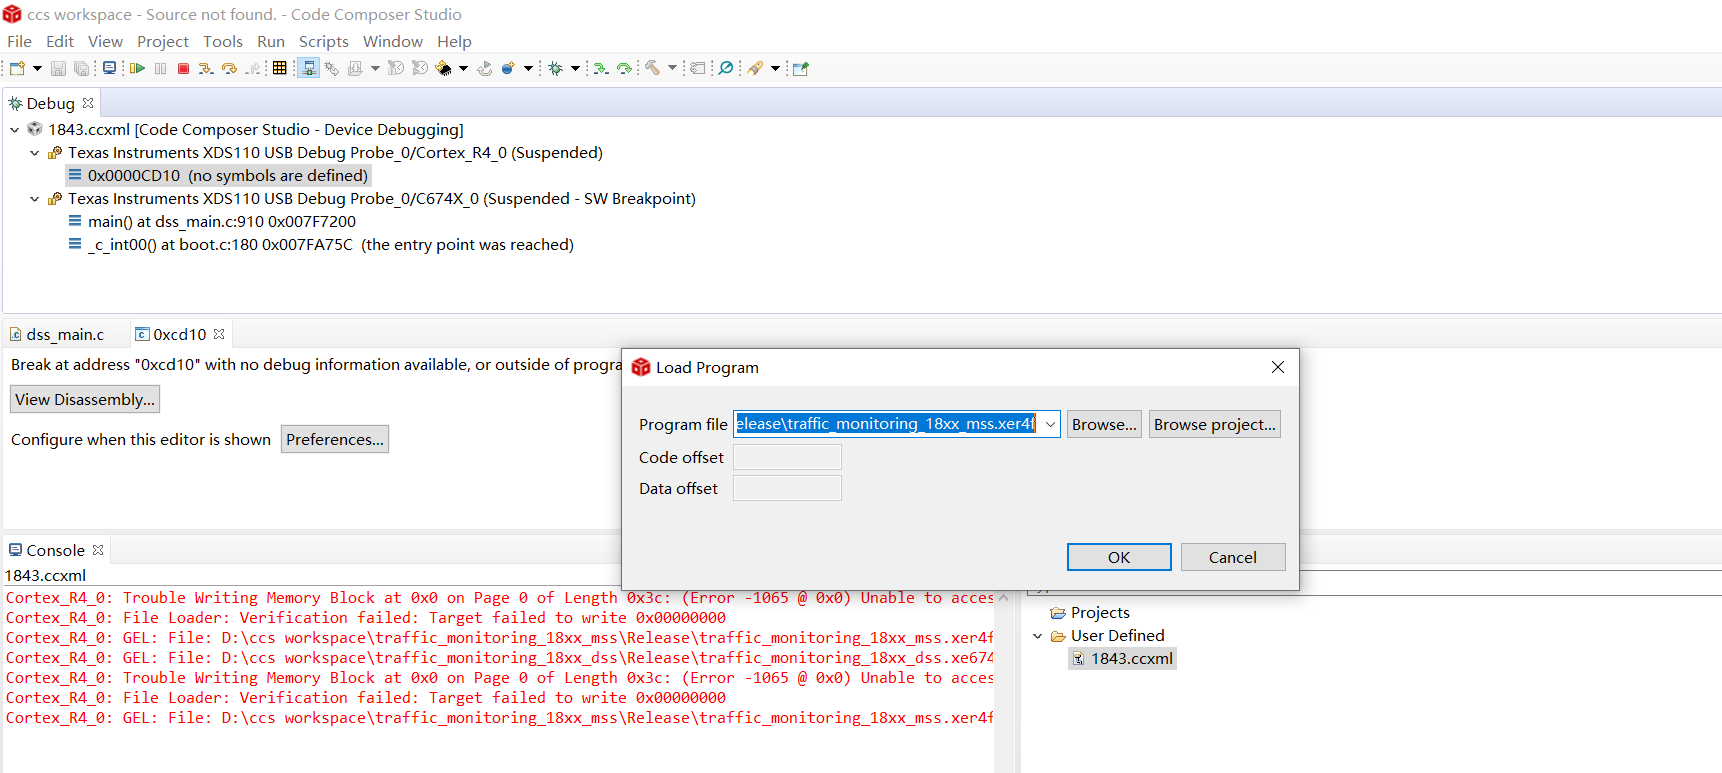
Task: Toggle the highlighted connect target icon
Action: [309, 68]
